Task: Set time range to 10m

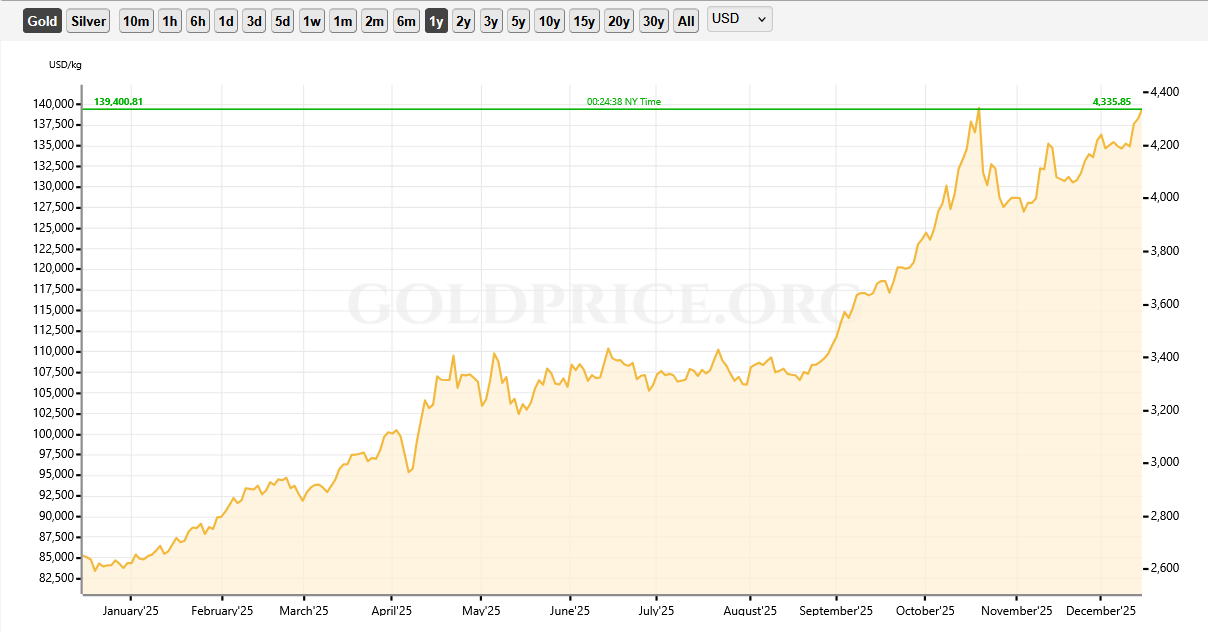Action: [137, 21]
